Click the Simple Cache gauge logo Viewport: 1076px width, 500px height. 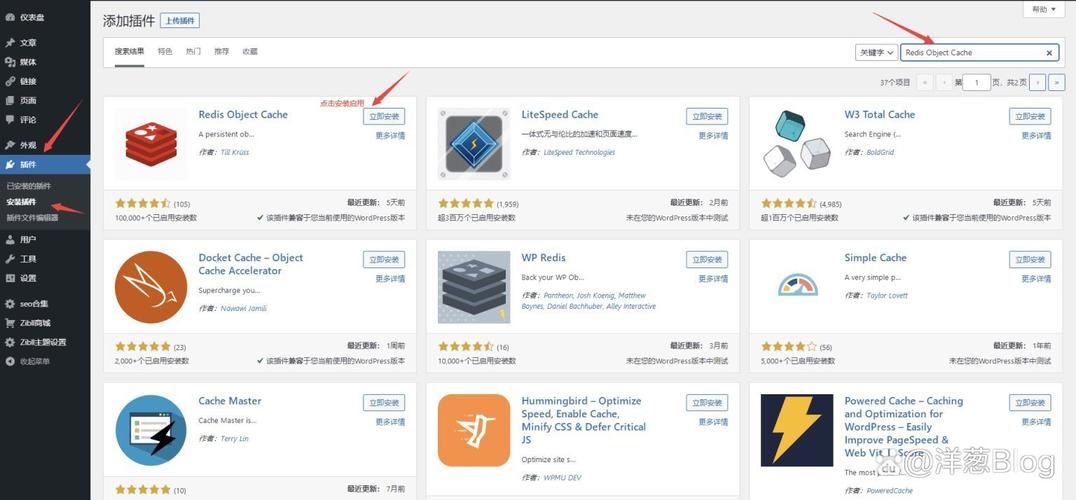tap(797, 287)
